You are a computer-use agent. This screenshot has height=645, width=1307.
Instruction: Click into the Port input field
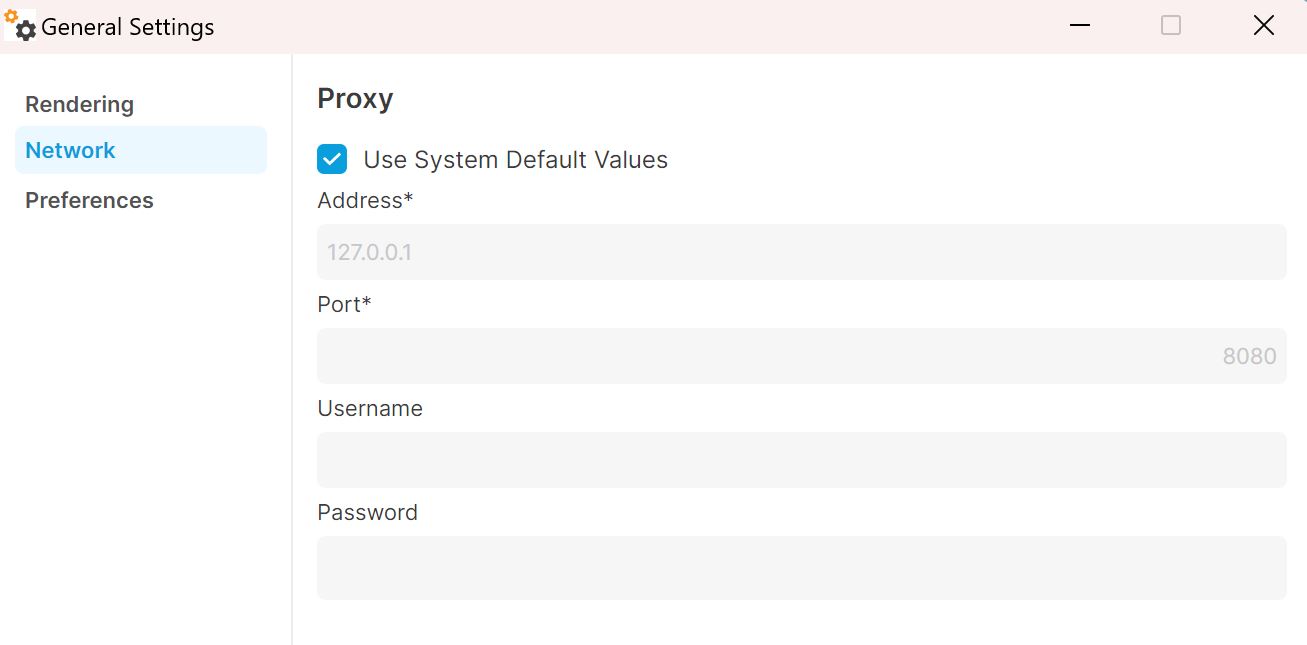click(801, 356)
